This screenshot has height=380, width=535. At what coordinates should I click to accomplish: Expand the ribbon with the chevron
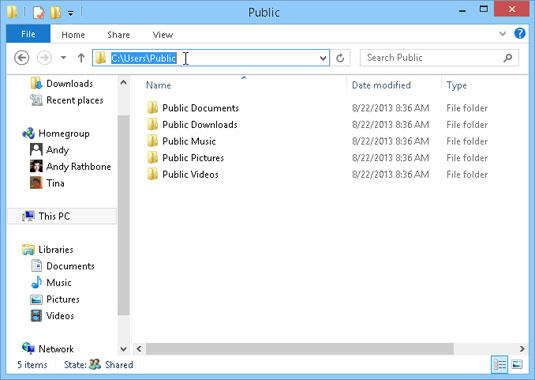coord(502,33)
